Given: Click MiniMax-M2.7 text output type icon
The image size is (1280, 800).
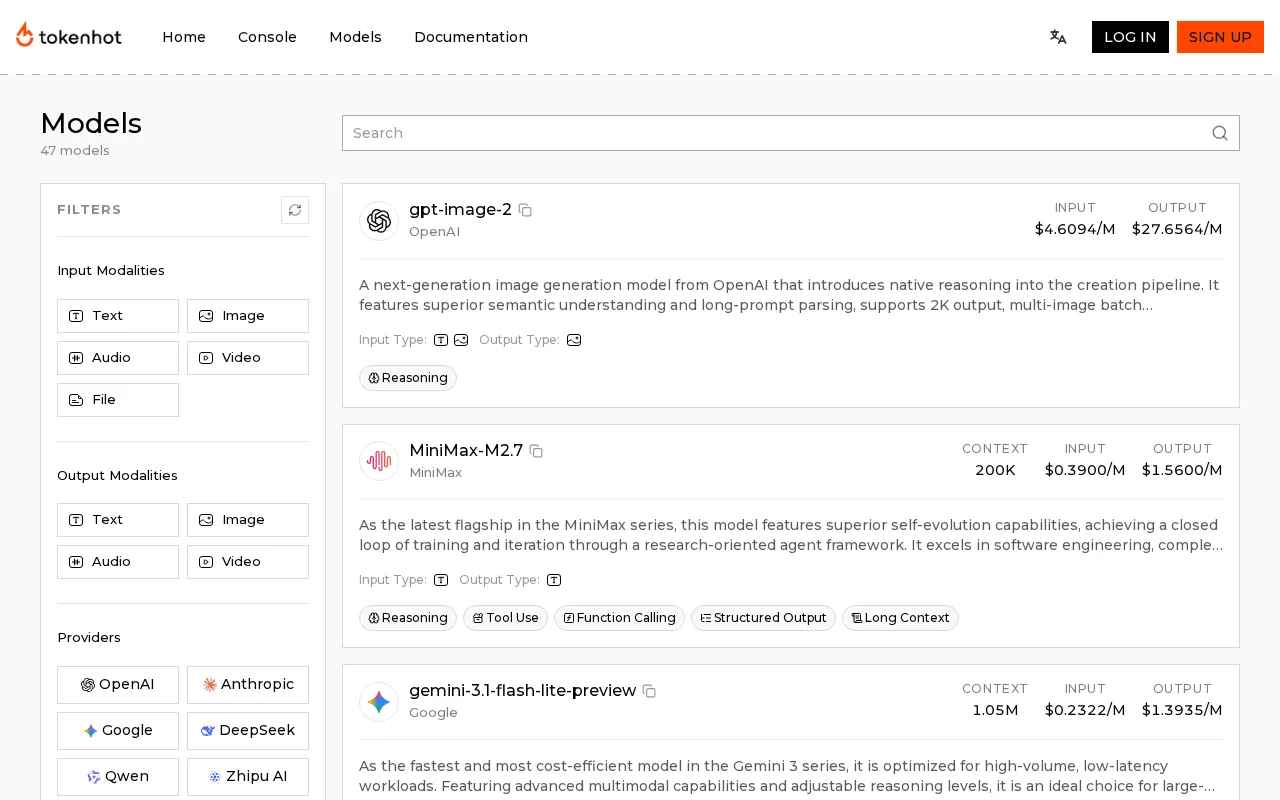Looking at the screenshot, I should click(554, 580).
